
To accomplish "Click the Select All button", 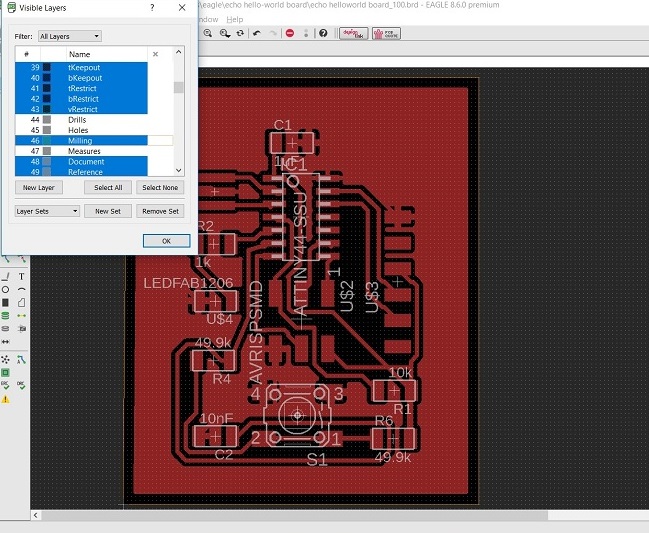I will tap(108, 187).
